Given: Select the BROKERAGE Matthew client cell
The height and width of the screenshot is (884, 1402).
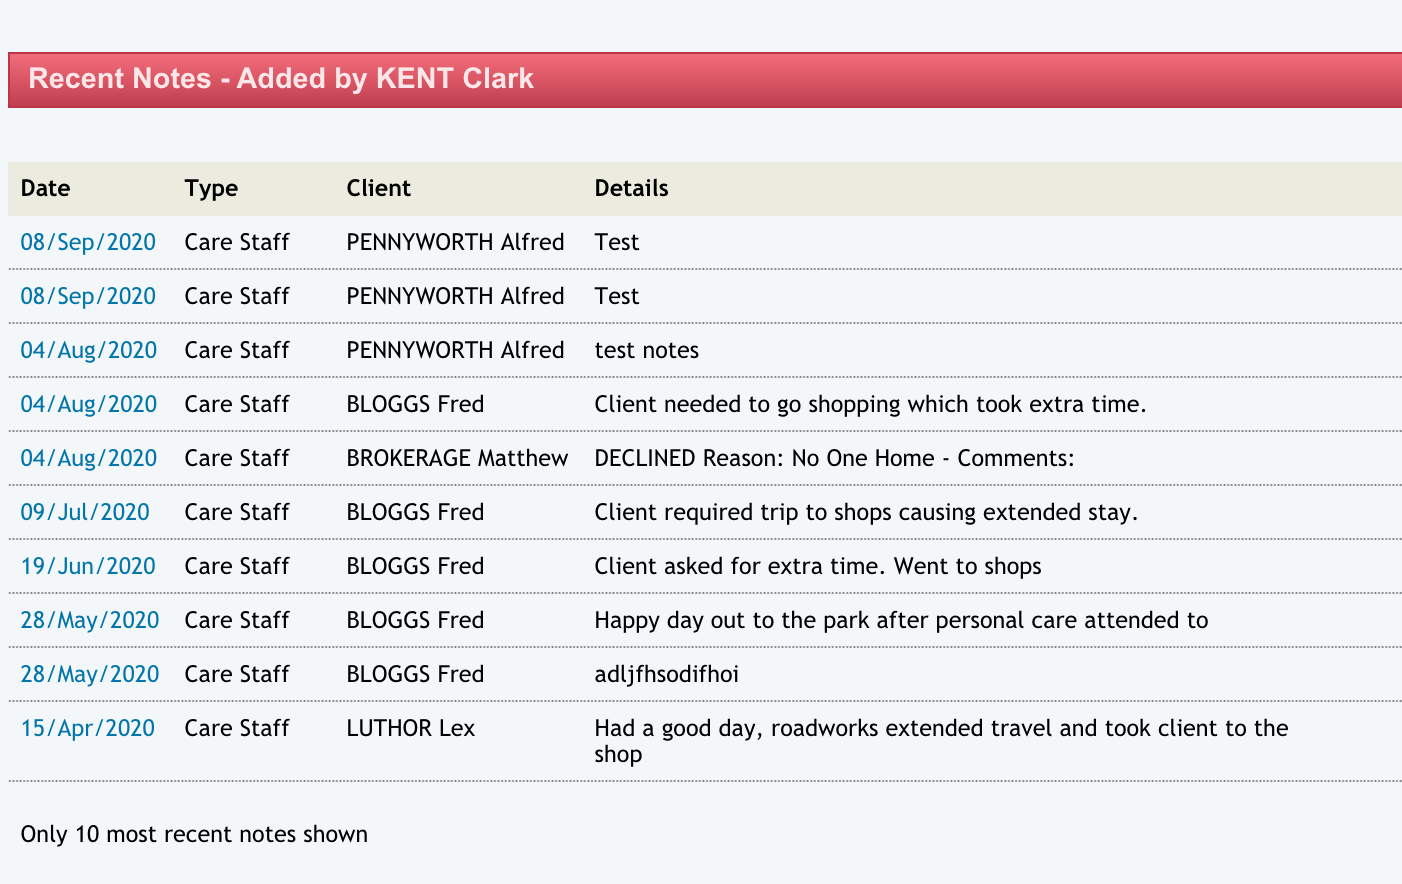Looking at the screenshot, I should (457, 458).
